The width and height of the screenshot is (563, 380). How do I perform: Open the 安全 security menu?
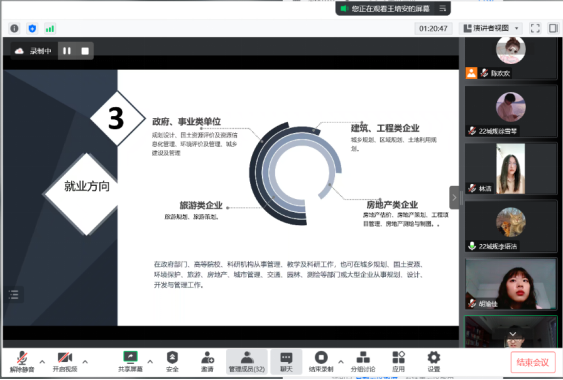tap(172, 362)
